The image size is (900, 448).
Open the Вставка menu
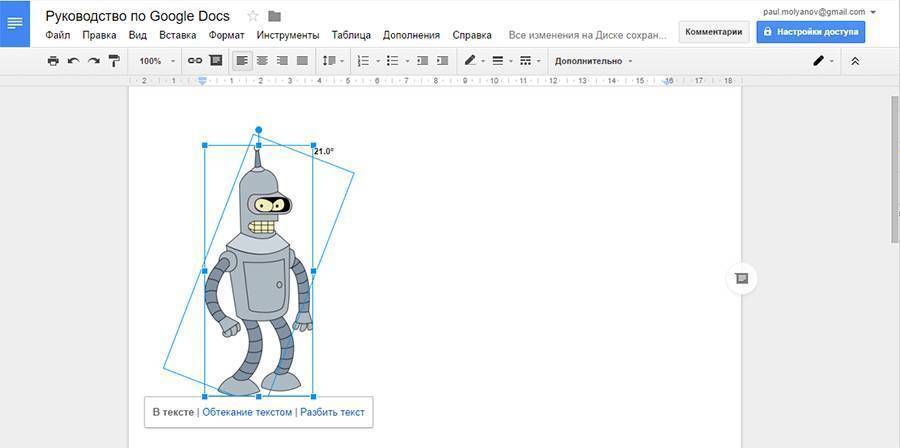[x=177, y=35]
